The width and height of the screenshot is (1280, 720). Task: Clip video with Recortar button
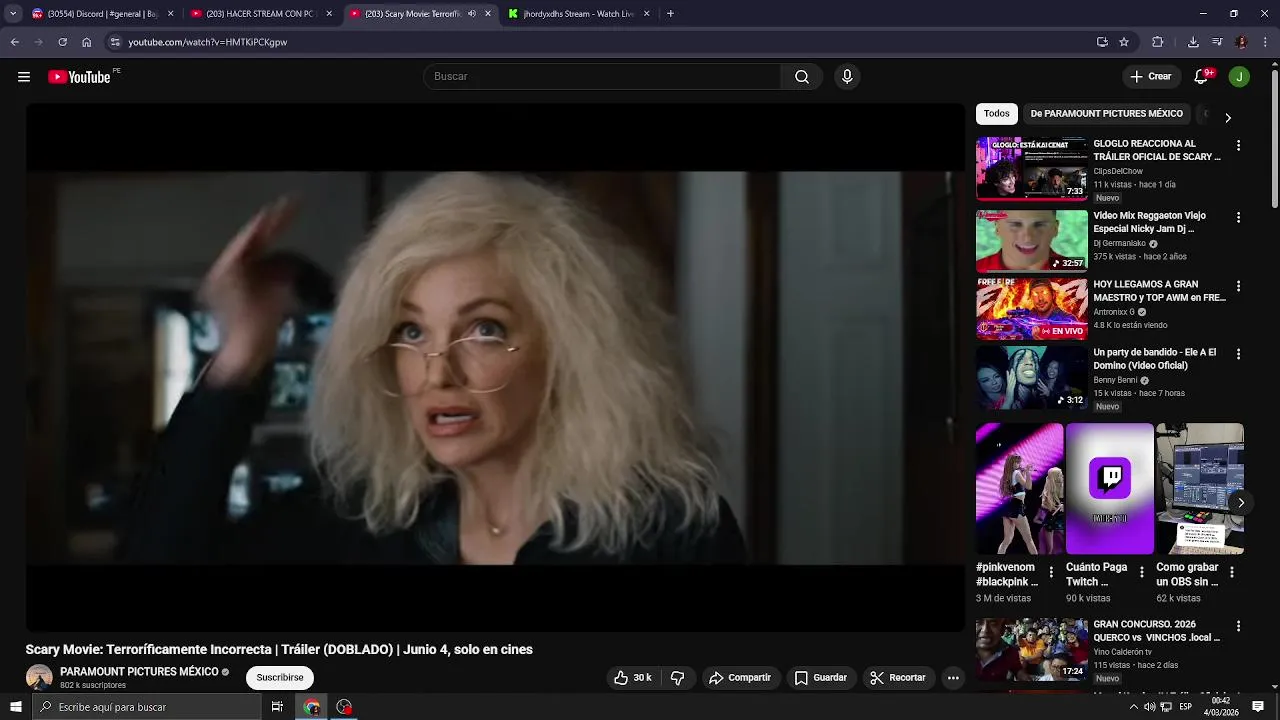tap(898, 678)
